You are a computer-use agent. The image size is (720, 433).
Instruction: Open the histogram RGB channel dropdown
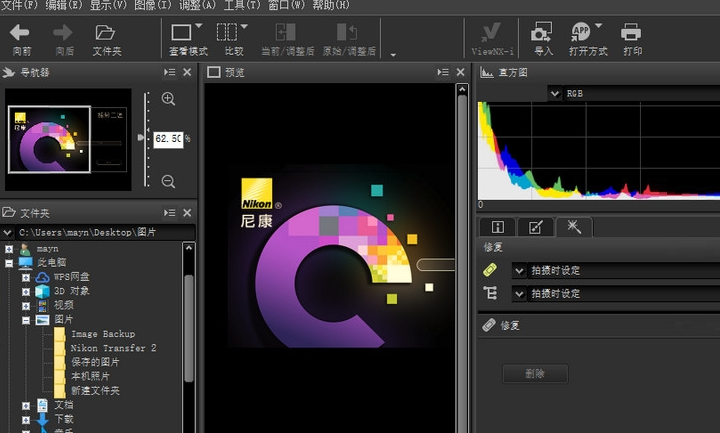click(555, 94)
